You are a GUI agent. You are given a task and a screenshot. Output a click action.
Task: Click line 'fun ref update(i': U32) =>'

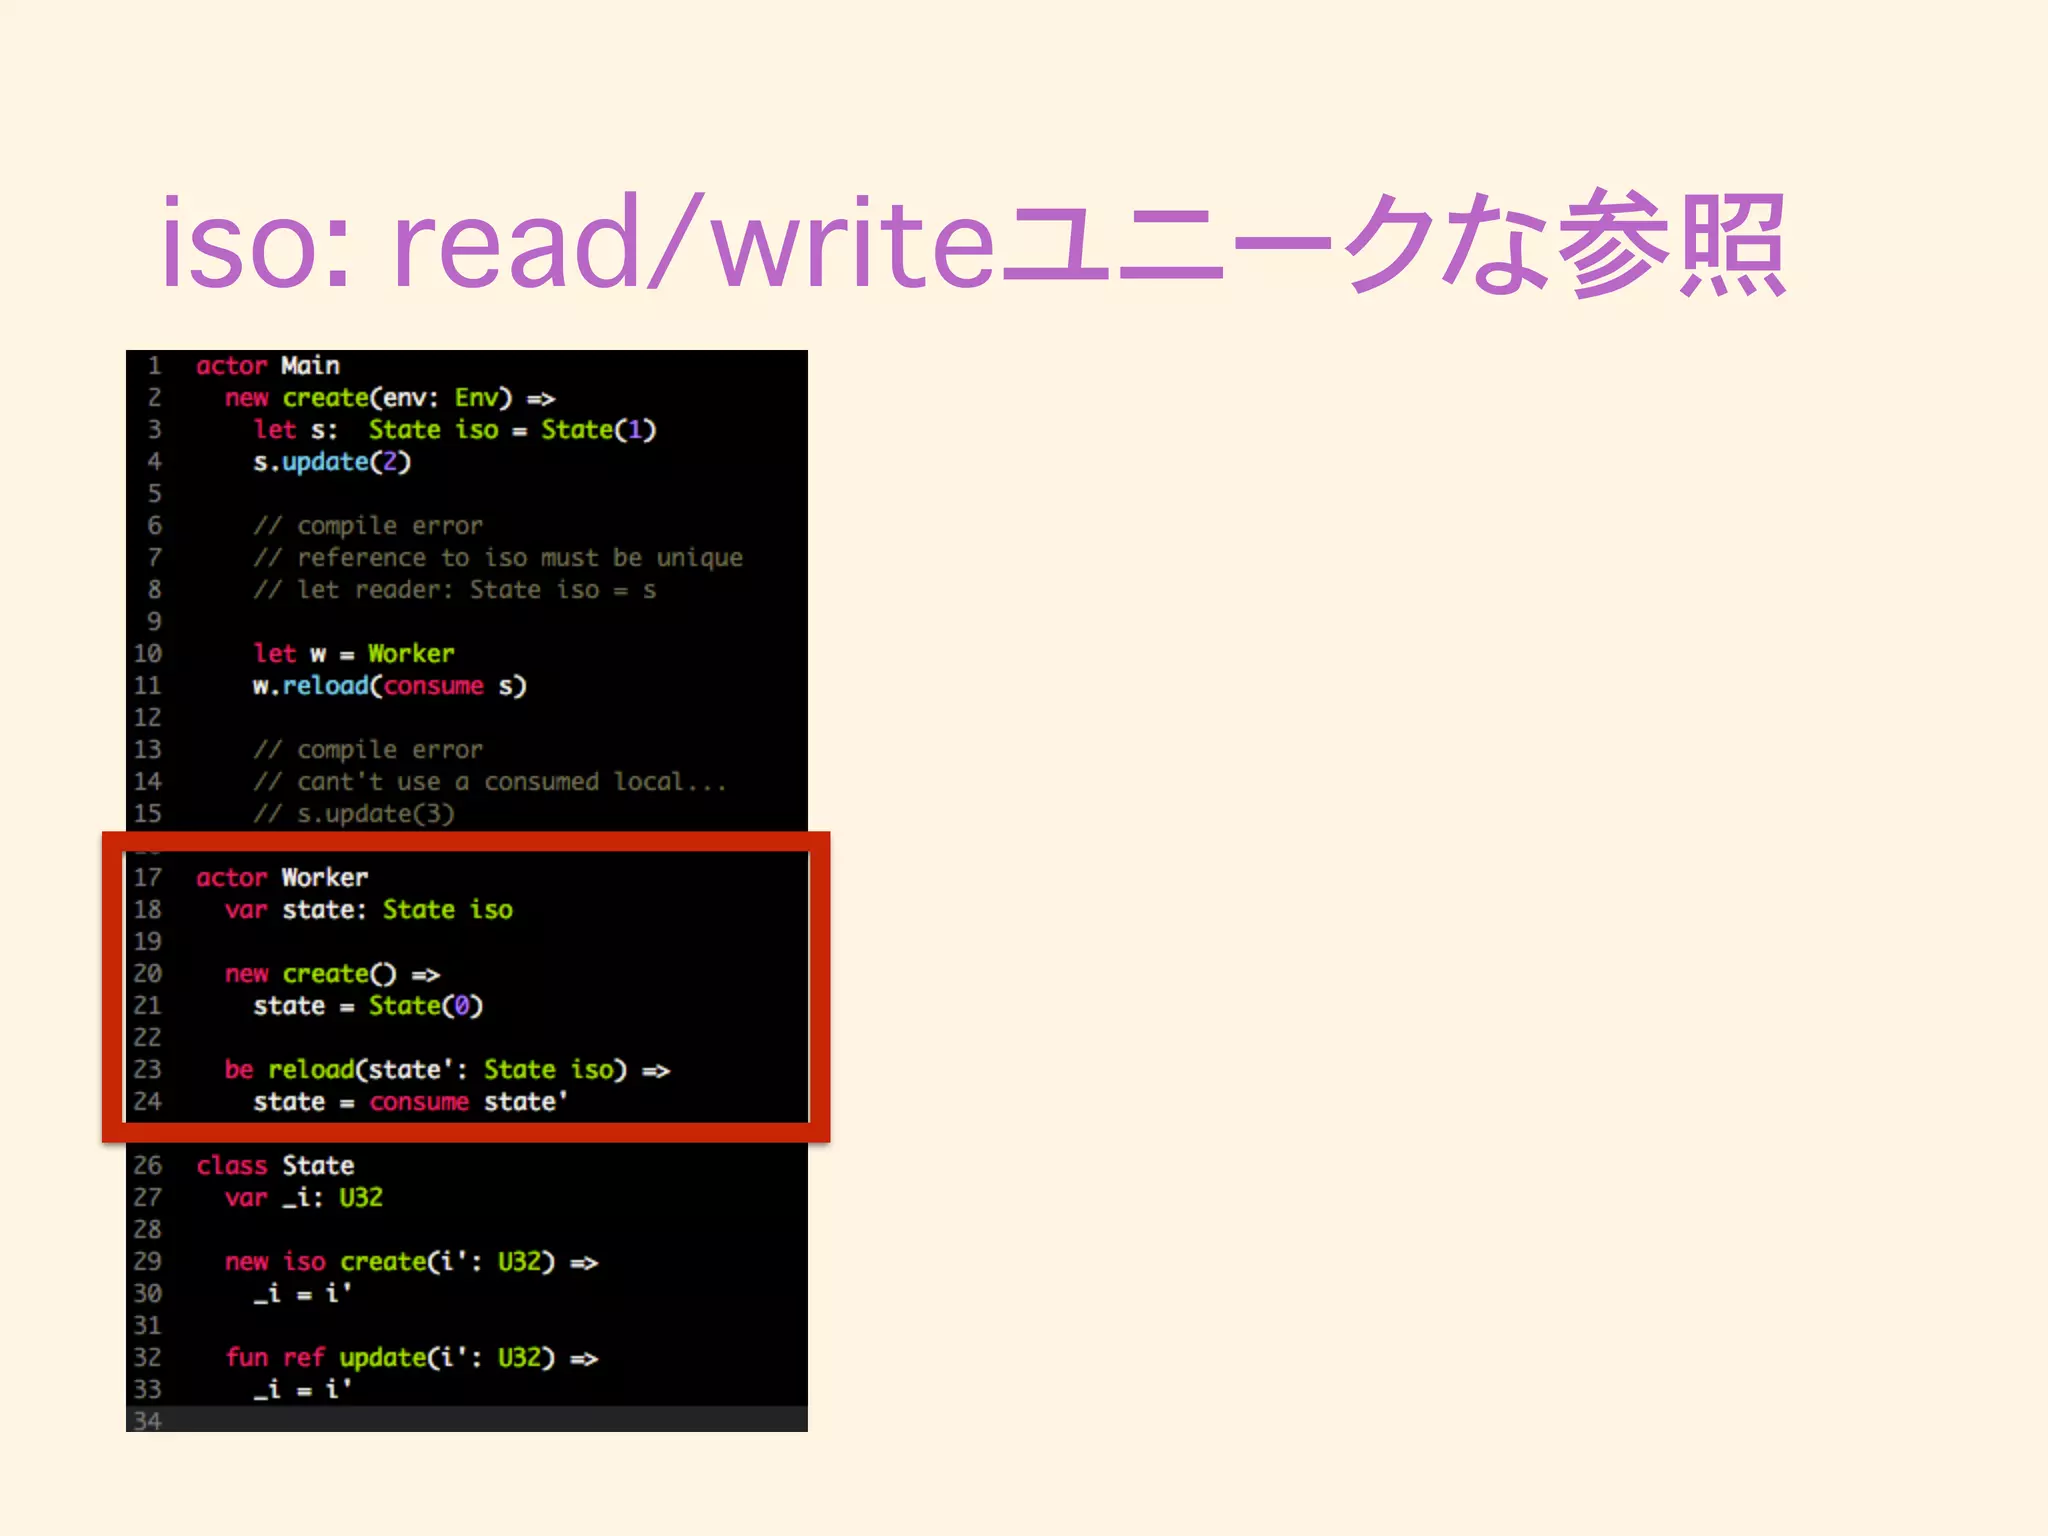coord(412,1358)
